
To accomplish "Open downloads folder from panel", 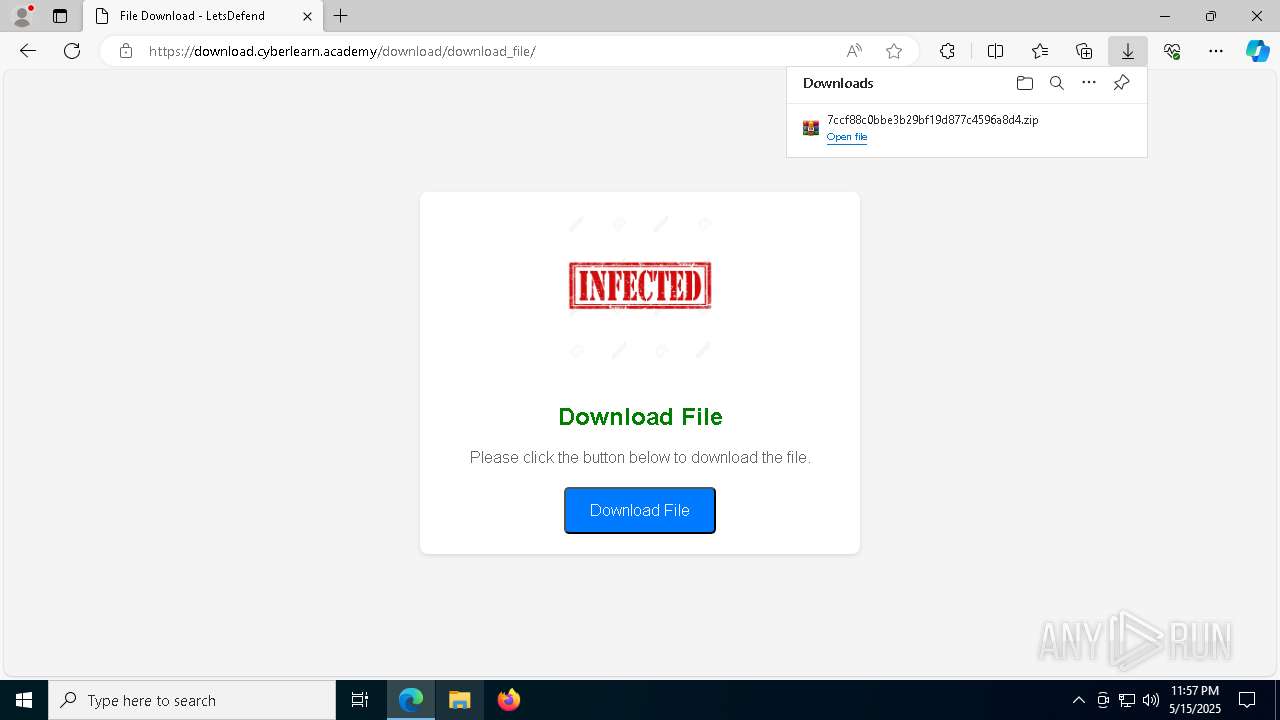I will click(x=1024, y=83).
